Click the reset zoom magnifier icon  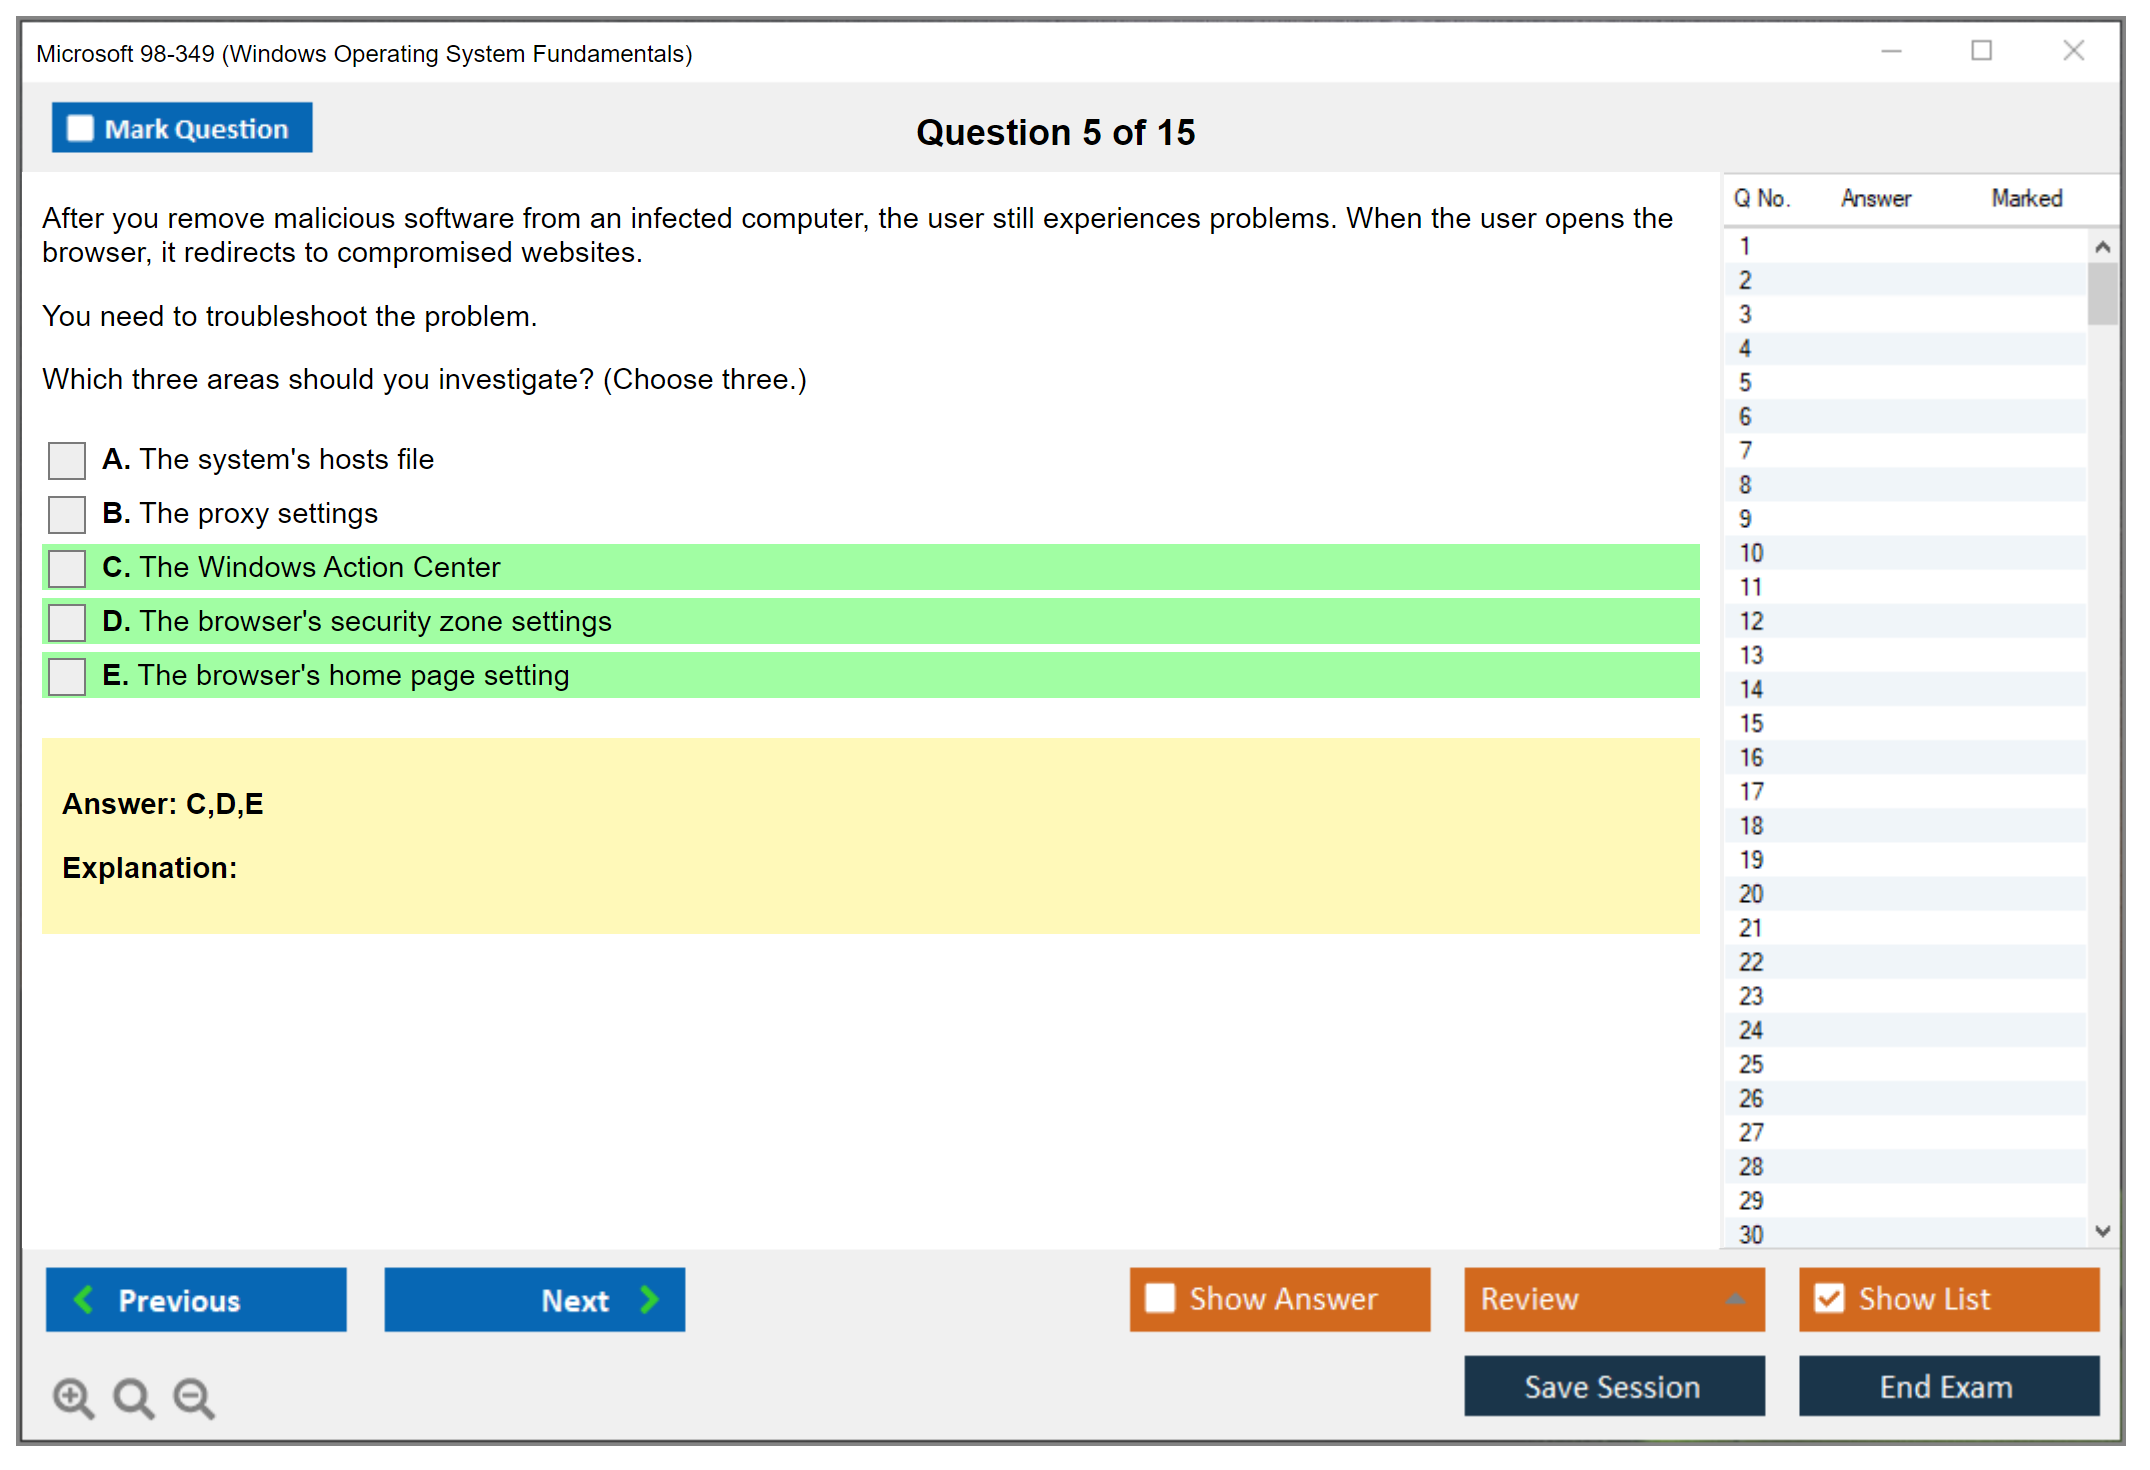click(133, 1397)
